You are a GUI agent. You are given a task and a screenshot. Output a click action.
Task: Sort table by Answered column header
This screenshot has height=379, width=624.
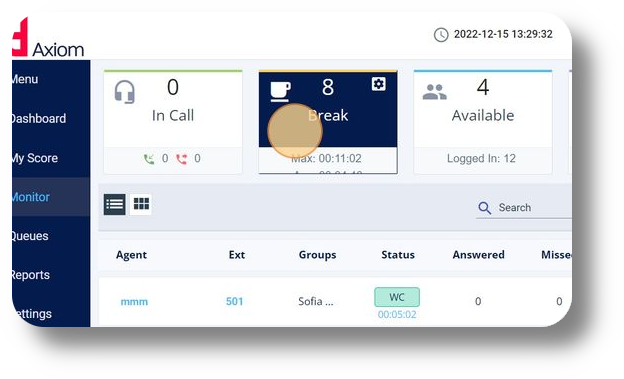[478, 255]
